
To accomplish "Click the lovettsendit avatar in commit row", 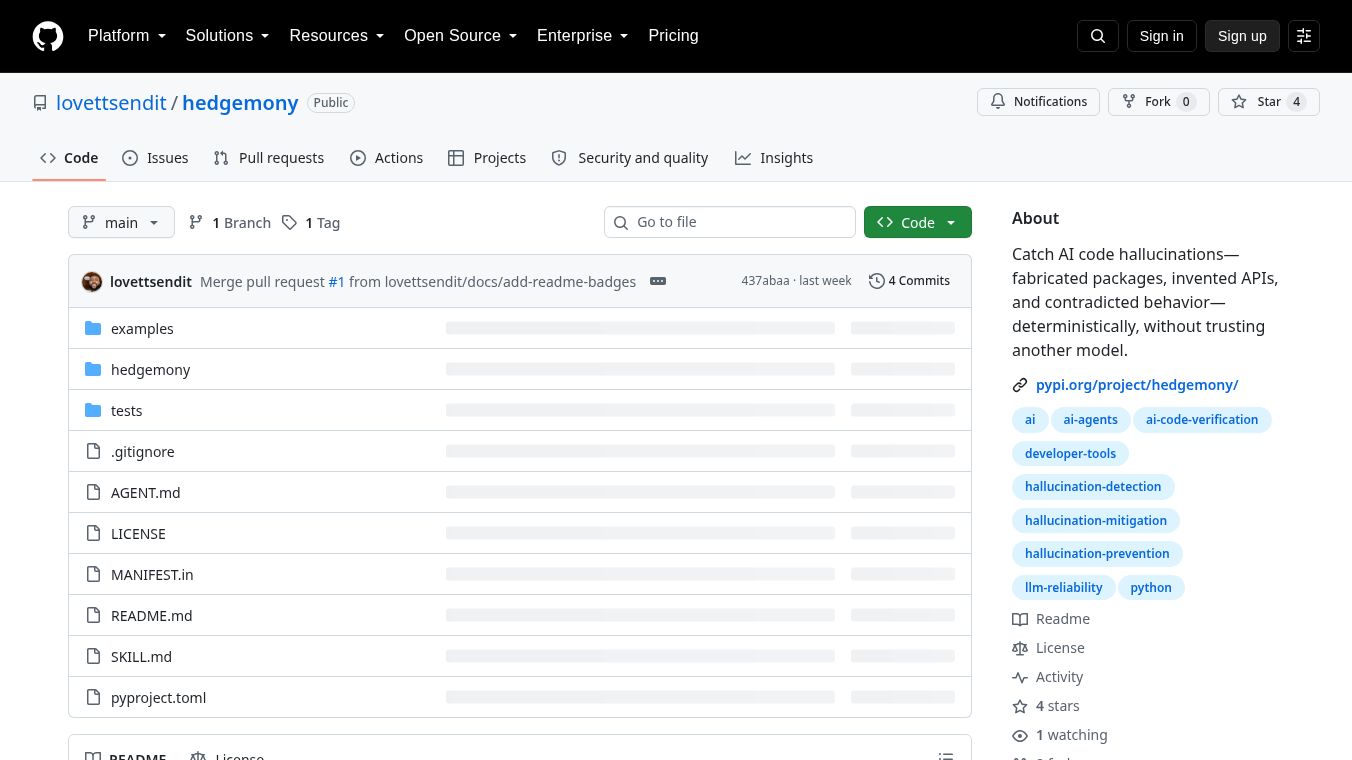I will (x=92, y=281).
